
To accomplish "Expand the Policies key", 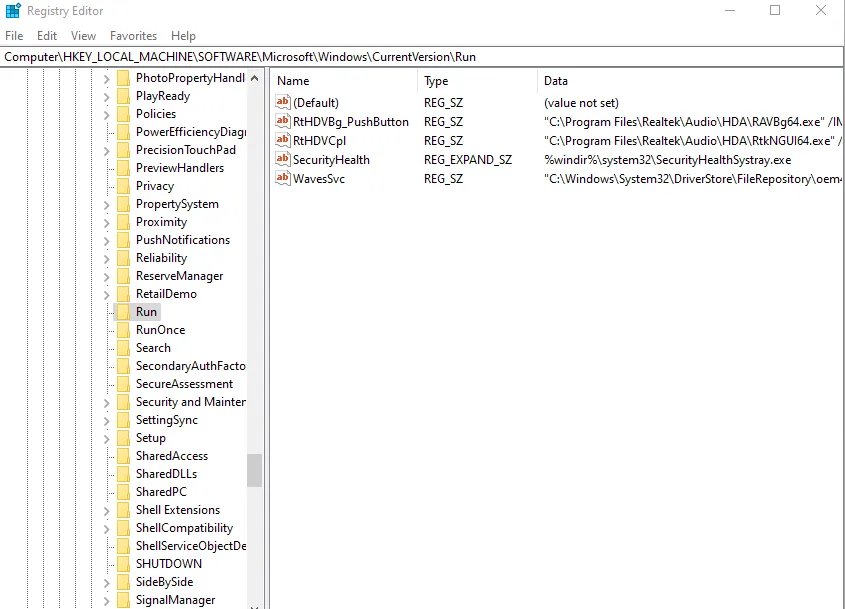I will [x=107, y=114].
